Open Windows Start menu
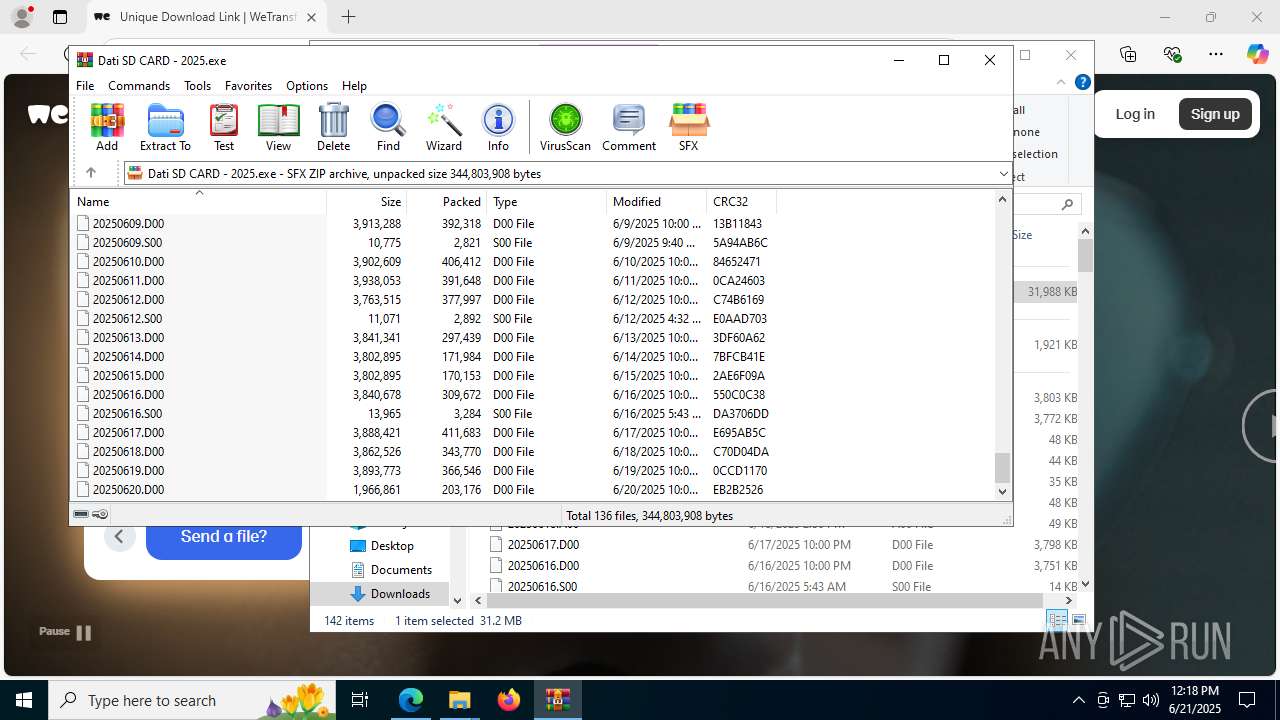Image resolution: width=1280 pixels, height=720 pixels. tap(24, 700)
